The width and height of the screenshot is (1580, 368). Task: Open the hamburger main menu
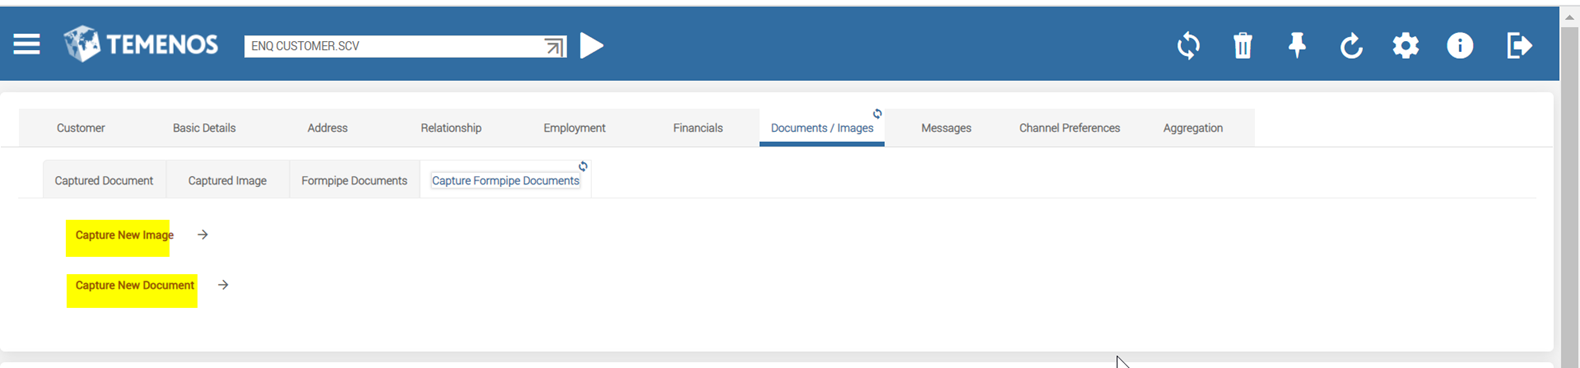coord(27,45)
